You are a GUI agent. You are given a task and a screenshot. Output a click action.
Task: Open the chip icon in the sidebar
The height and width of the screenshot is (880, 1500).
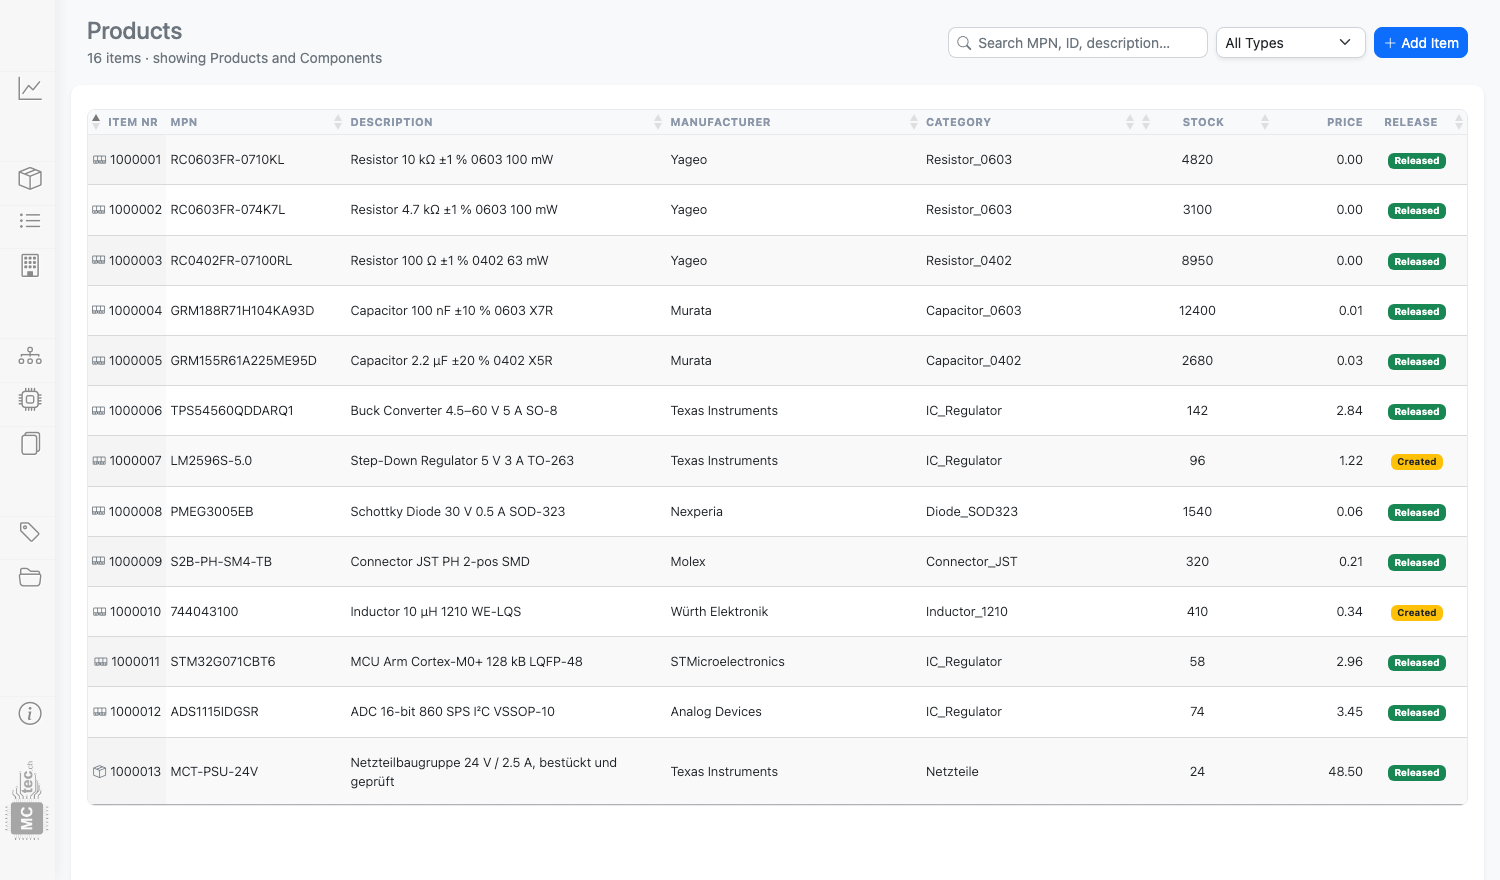click(30, 400)
